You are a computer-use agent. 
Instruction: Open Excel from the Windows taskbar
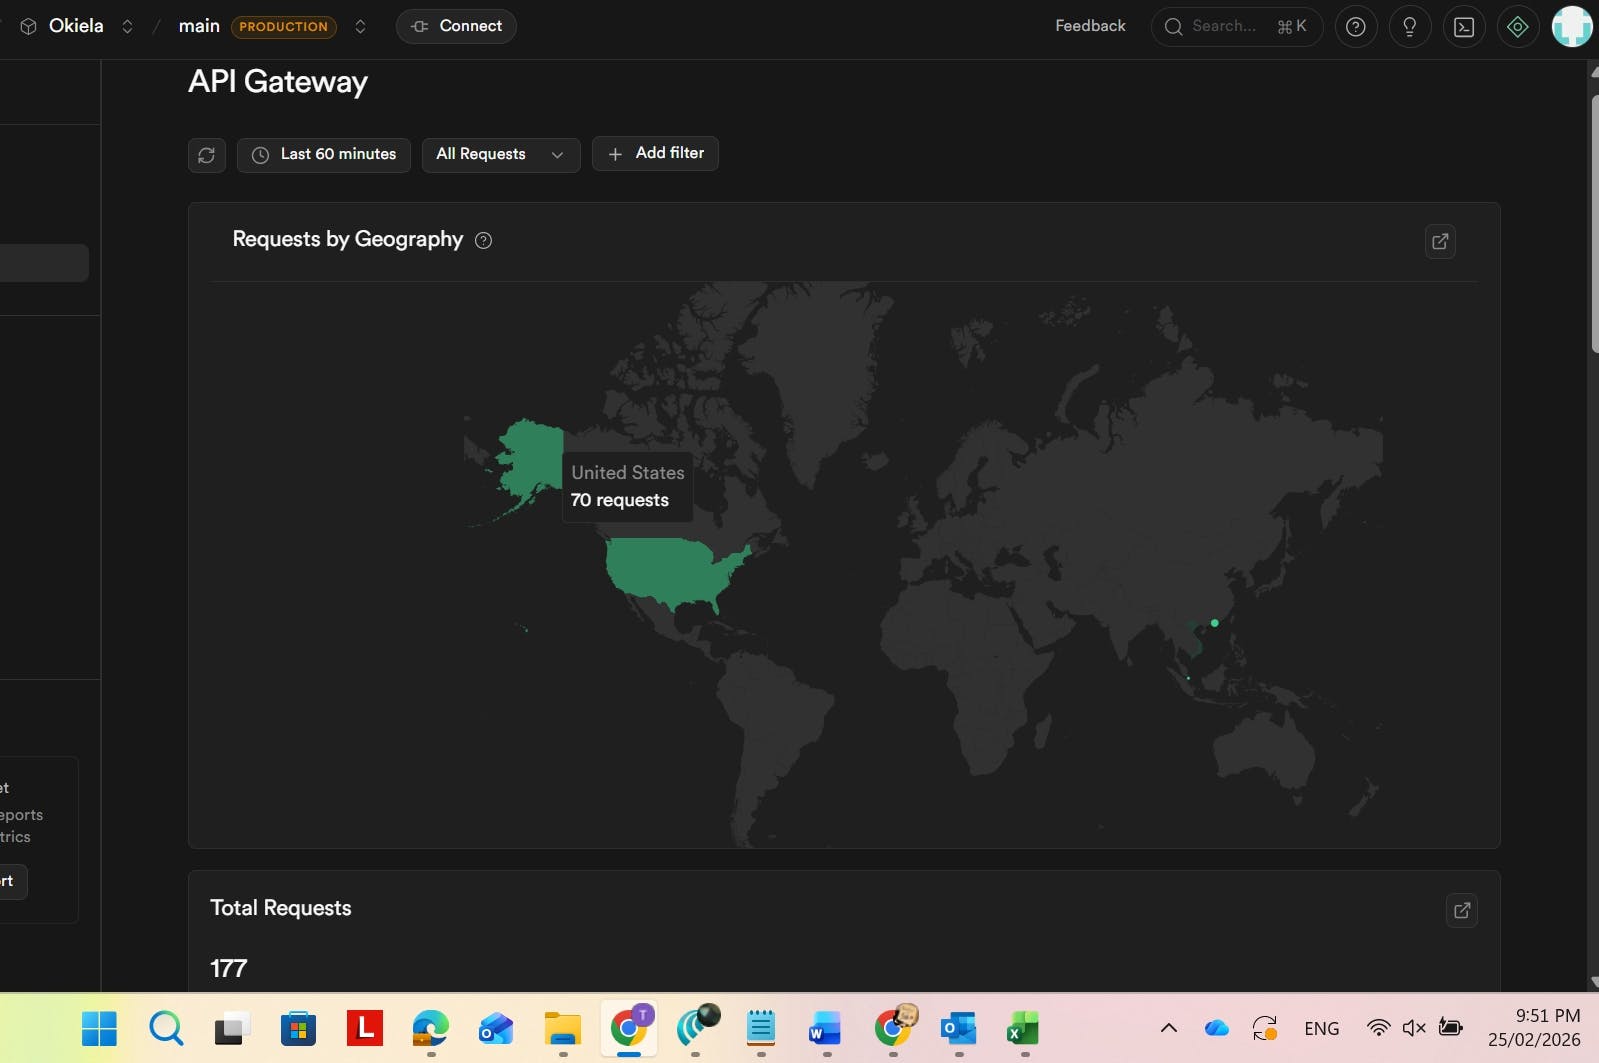(1023, 1028)
